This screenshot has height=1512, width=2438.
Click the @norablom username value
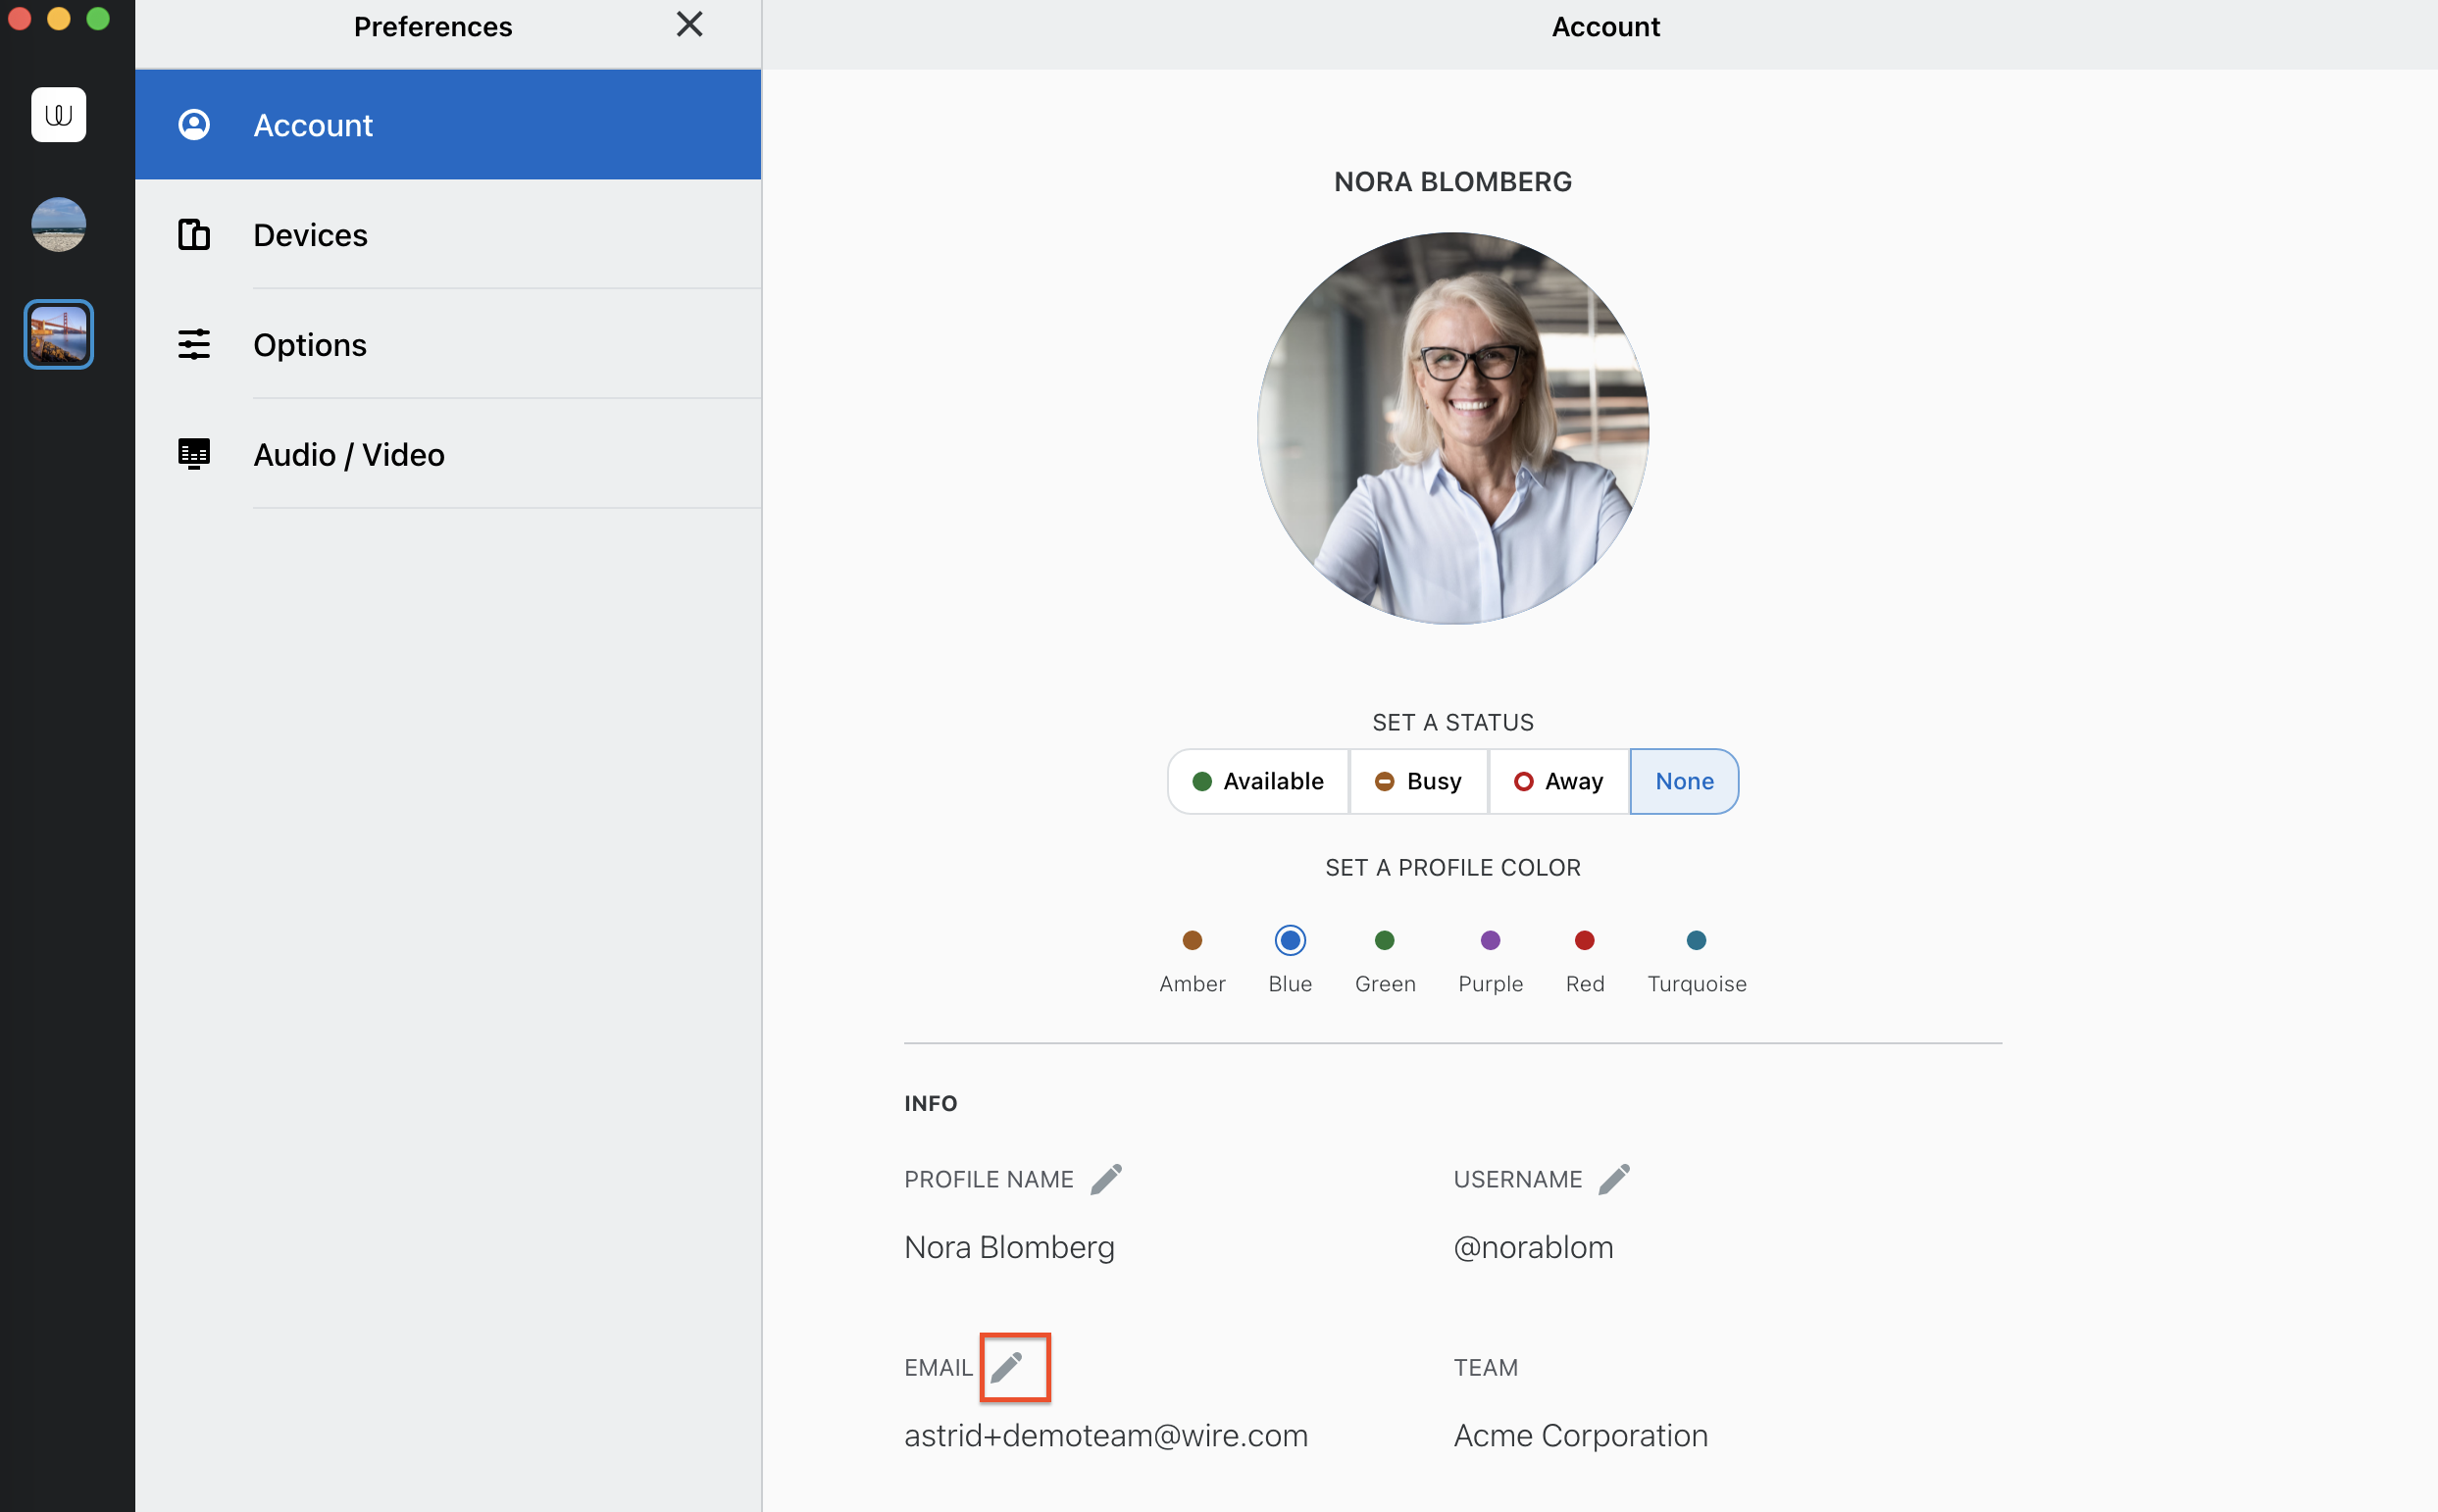1533,1247
